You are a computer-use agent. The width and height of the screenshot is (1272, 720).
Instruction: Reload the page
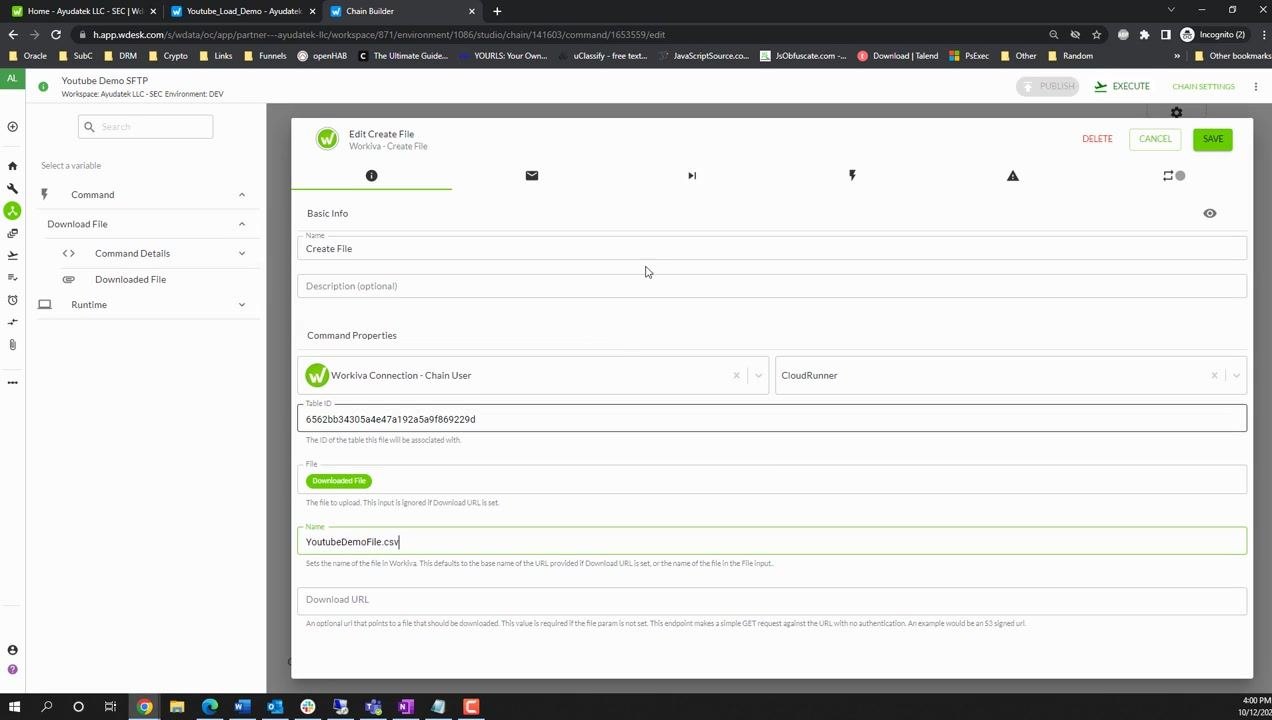(x=56, y=34)
